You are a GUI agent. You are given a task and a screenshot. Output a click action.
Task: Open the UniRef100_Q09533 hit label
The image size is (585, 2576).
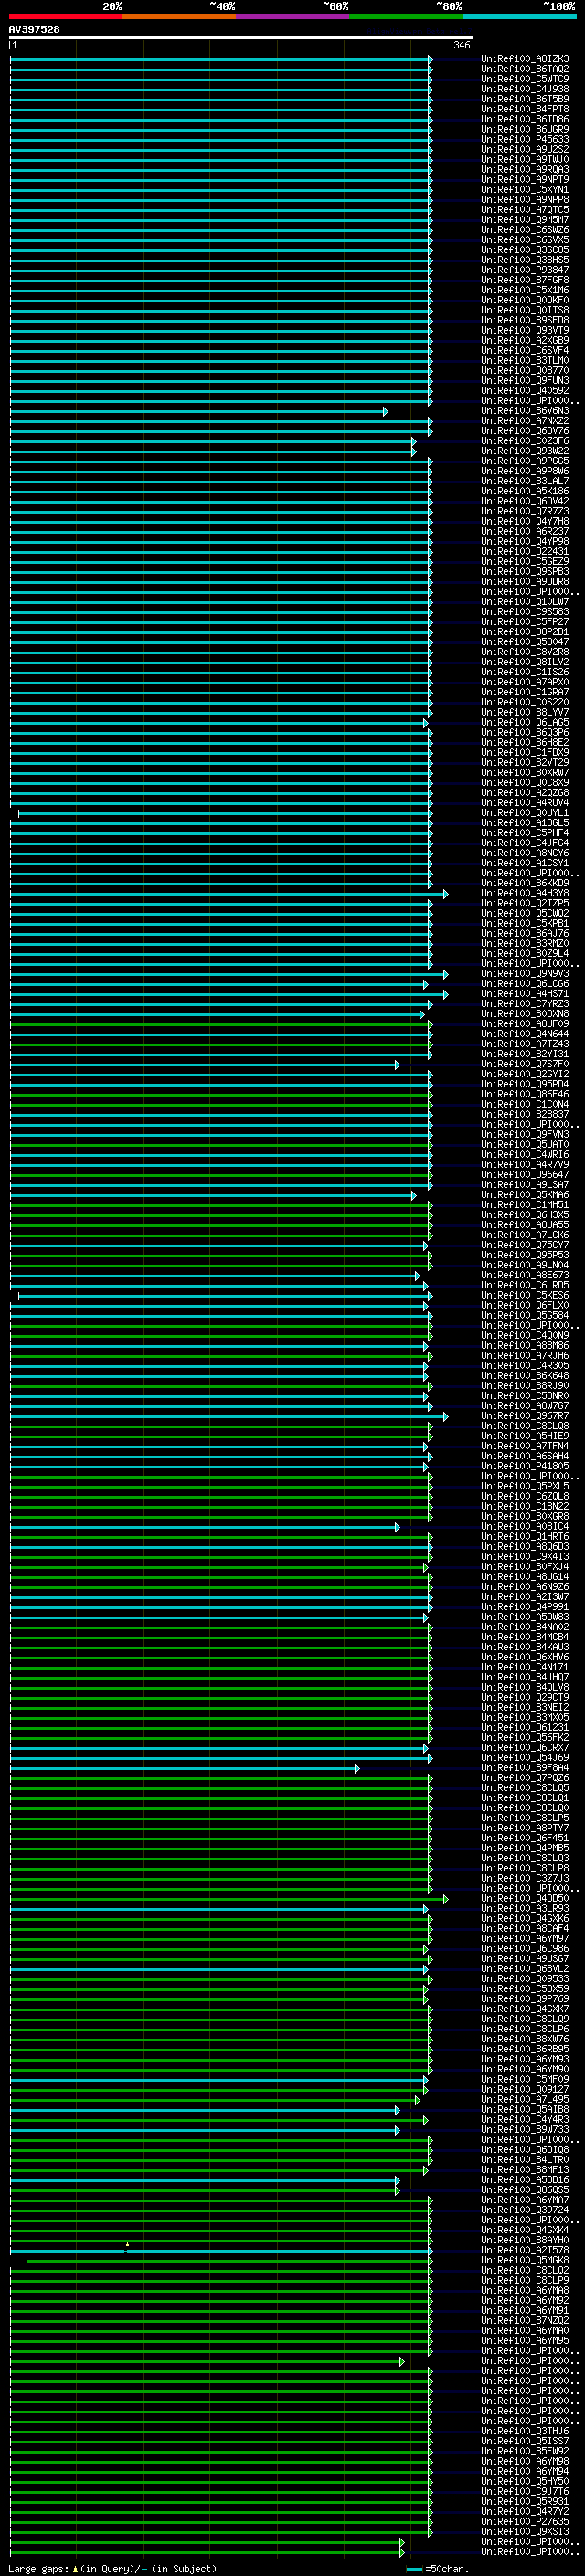(525, 1979)
